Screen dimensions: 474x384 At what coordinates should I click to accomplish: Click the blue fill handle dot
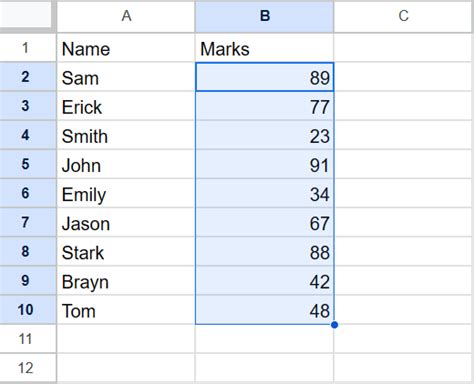[x=334, y=325]
